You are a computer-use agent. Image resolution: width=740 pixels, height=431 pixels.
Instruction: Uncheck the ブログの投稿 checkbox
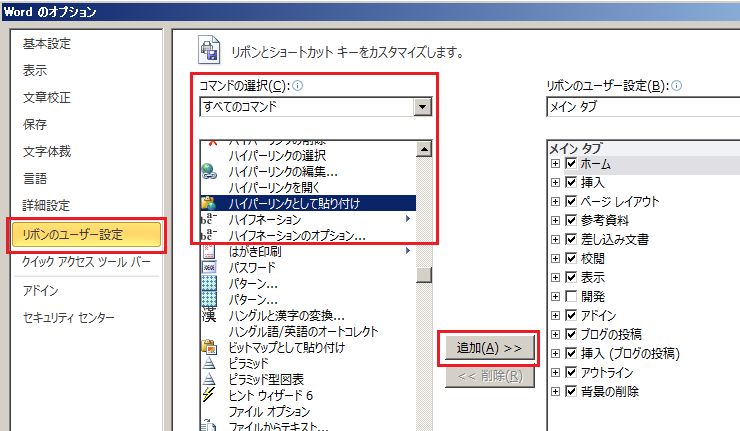pyautogui.click(x=571, y=334)
